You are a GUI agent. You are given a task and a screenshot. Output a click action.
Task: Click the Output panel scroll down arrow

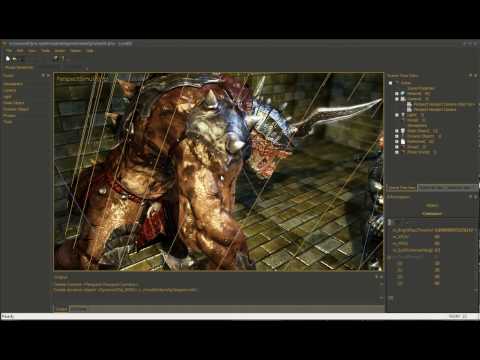tap(382, 298)
